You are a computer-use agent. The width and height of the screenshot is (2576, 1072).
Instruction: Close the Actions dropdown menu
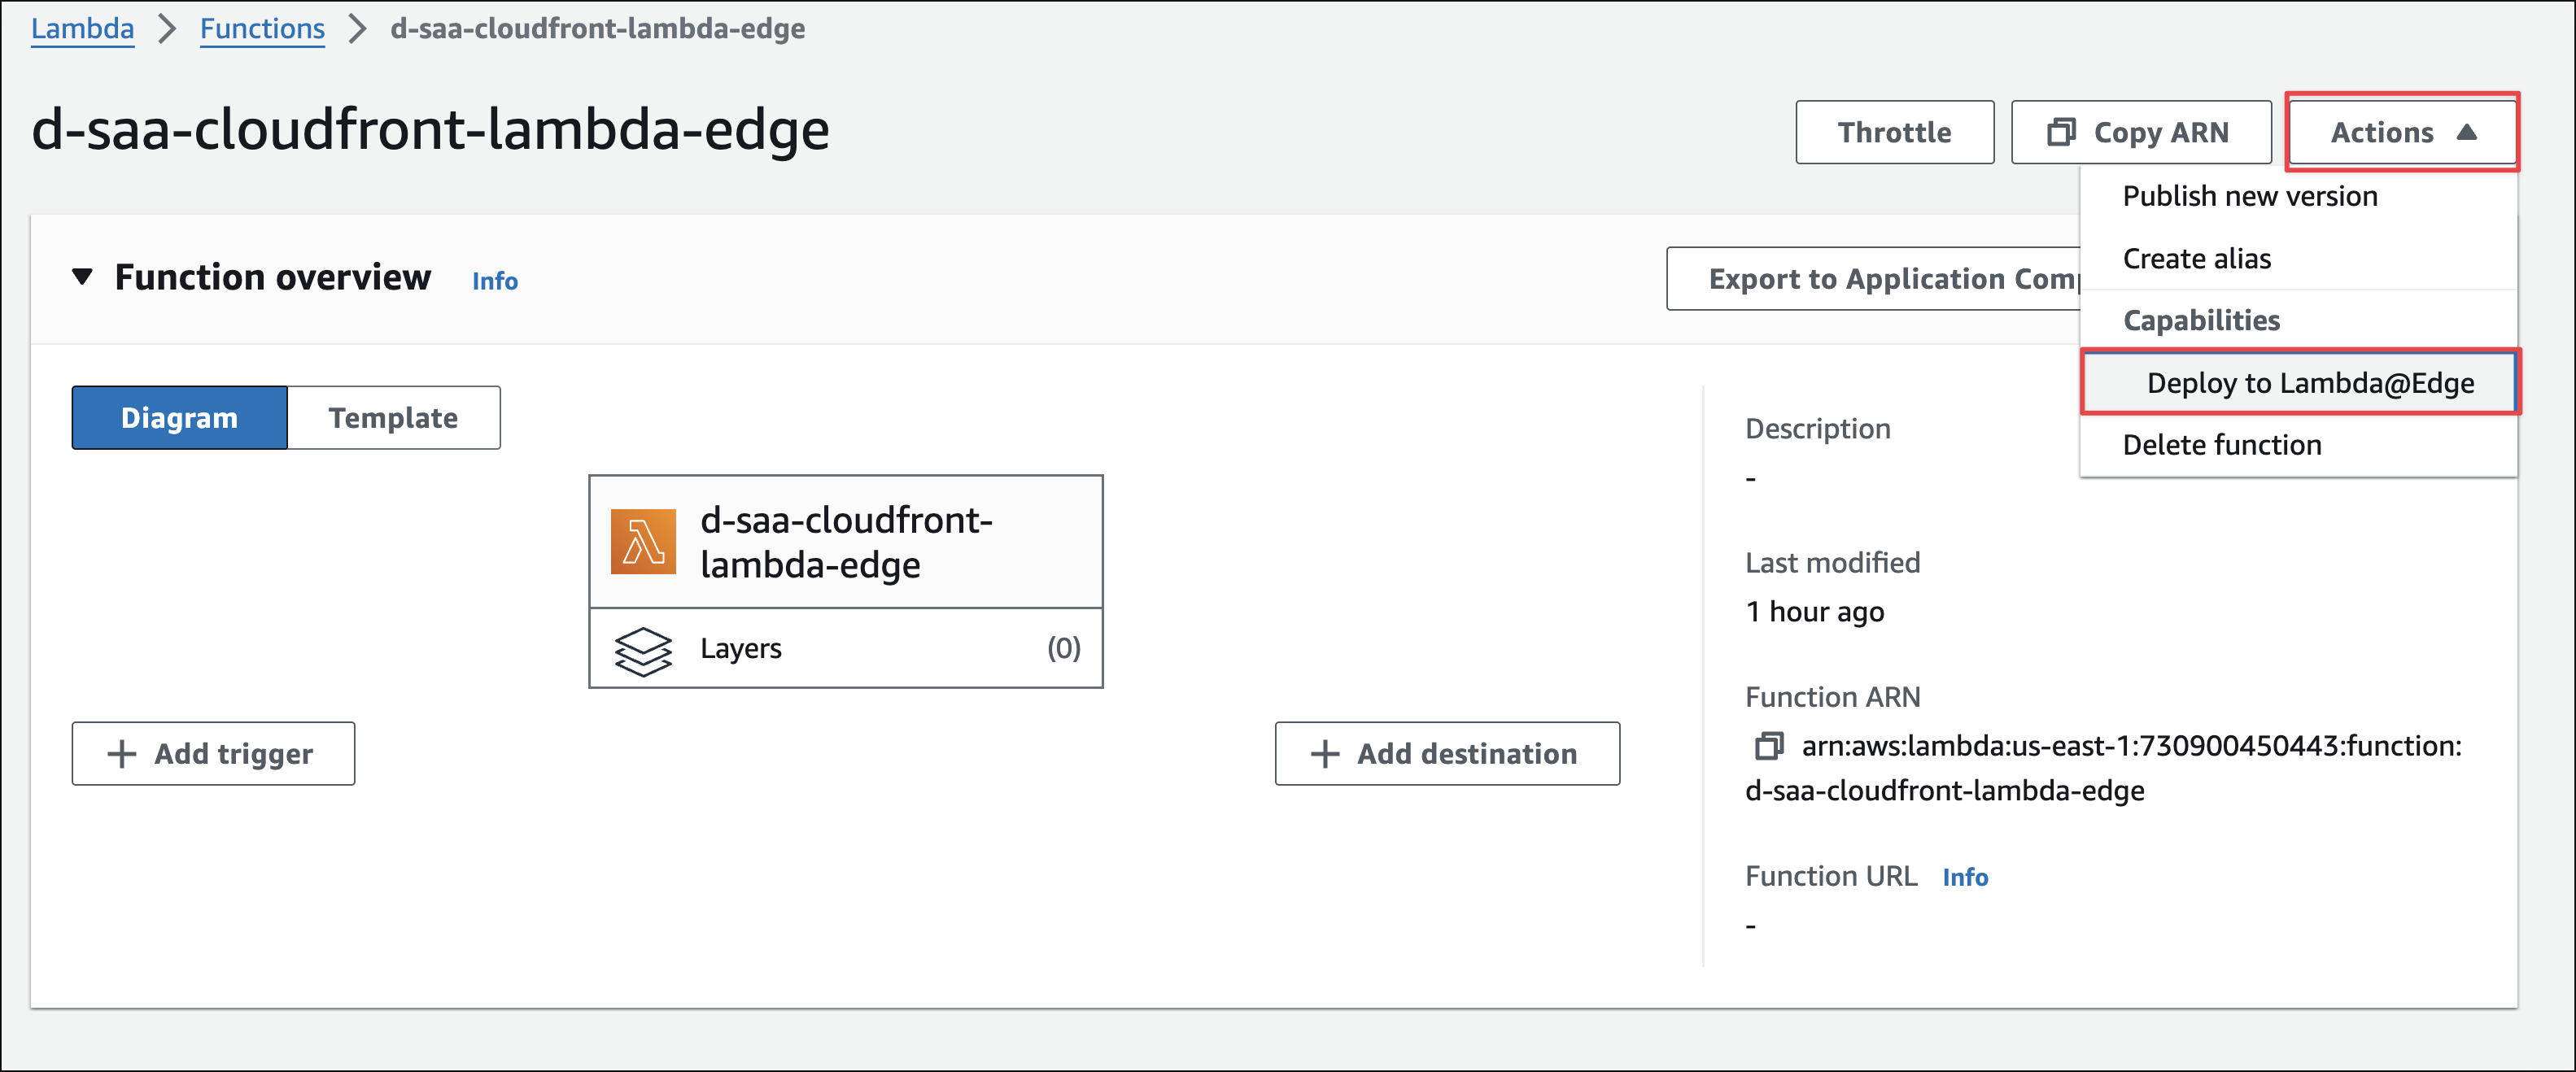click(x=2401, y=132)
